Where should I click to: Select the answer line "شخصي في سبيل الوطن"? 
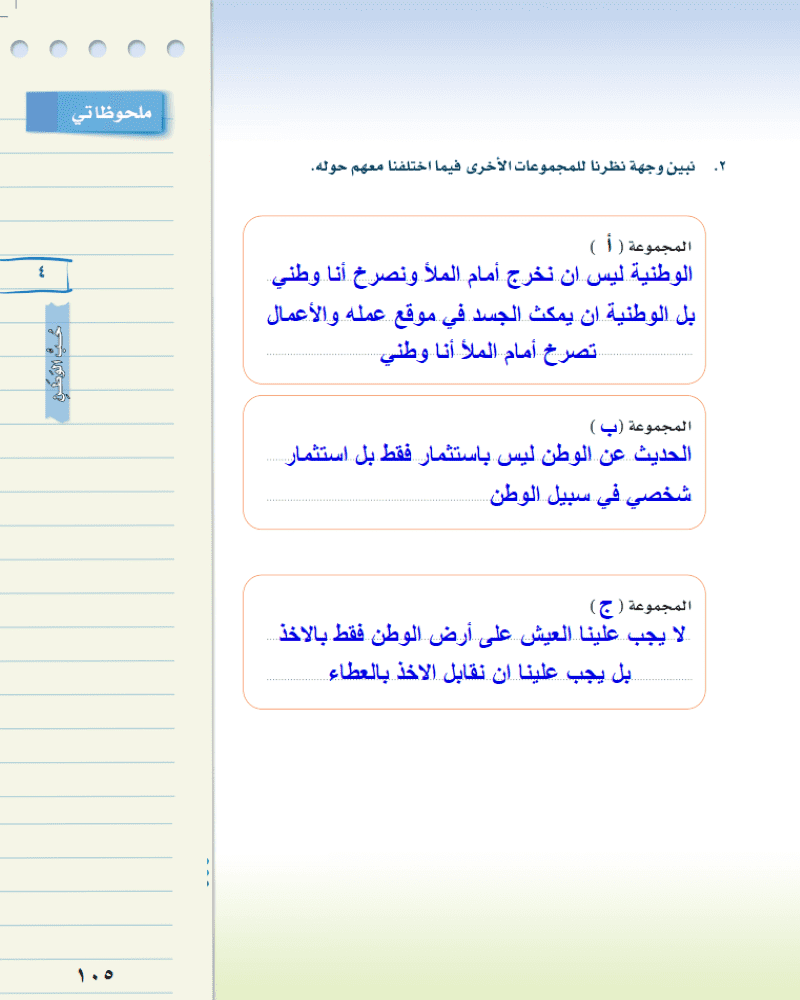point(591,494)
